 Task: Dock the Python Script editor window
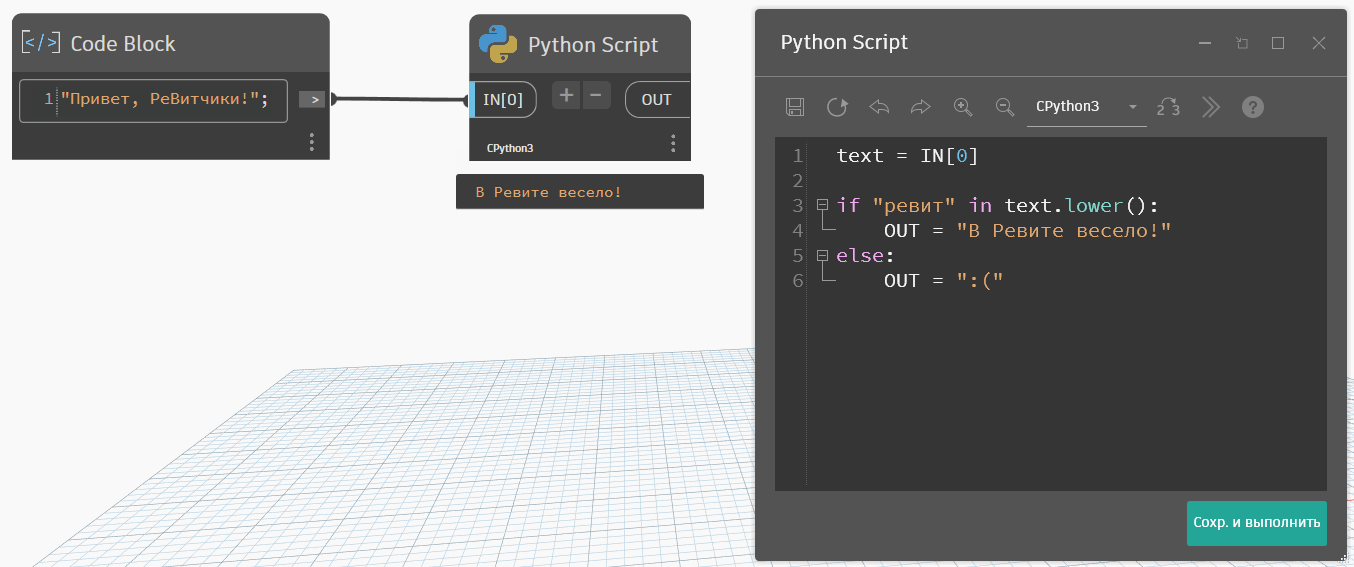click(x=1241, y=43)
